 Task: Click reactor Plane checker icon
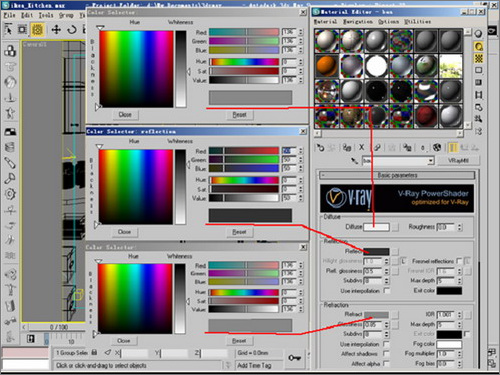point(10,132)
